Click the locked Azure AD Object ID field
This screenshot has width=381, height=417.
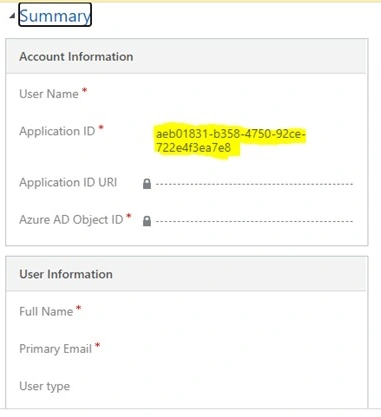[254, 221]
